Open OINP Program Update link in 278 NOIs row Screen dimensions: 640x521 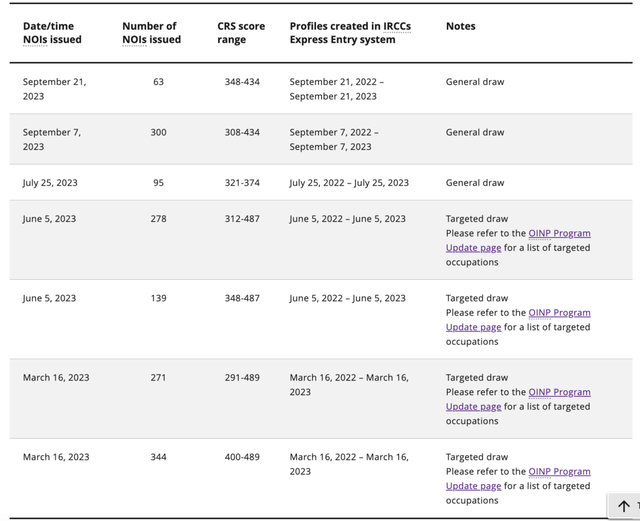click(518, 240)
